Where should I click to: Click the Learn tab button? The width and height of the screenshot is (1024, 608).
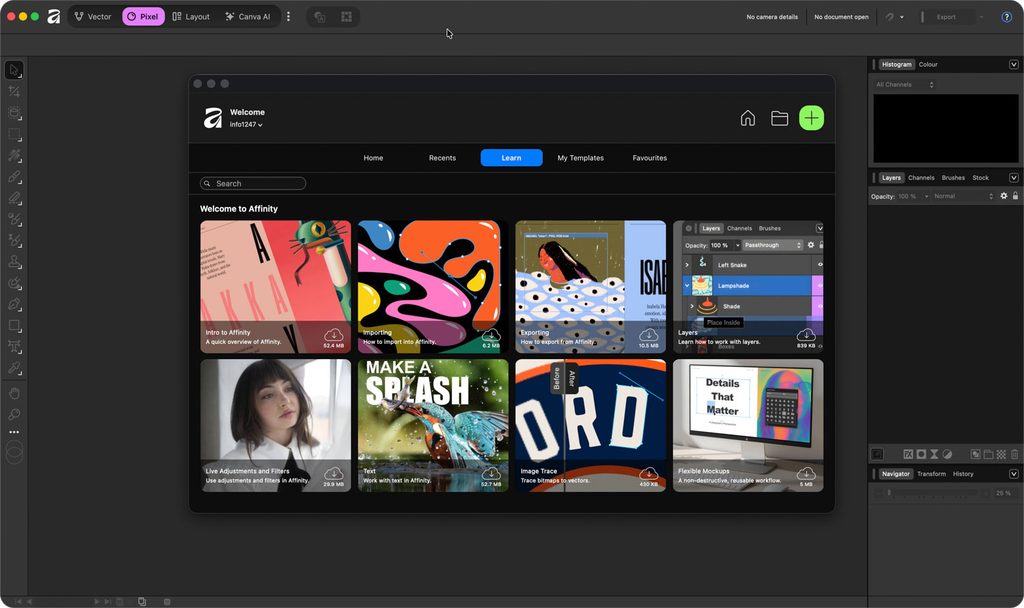[511, 158]
